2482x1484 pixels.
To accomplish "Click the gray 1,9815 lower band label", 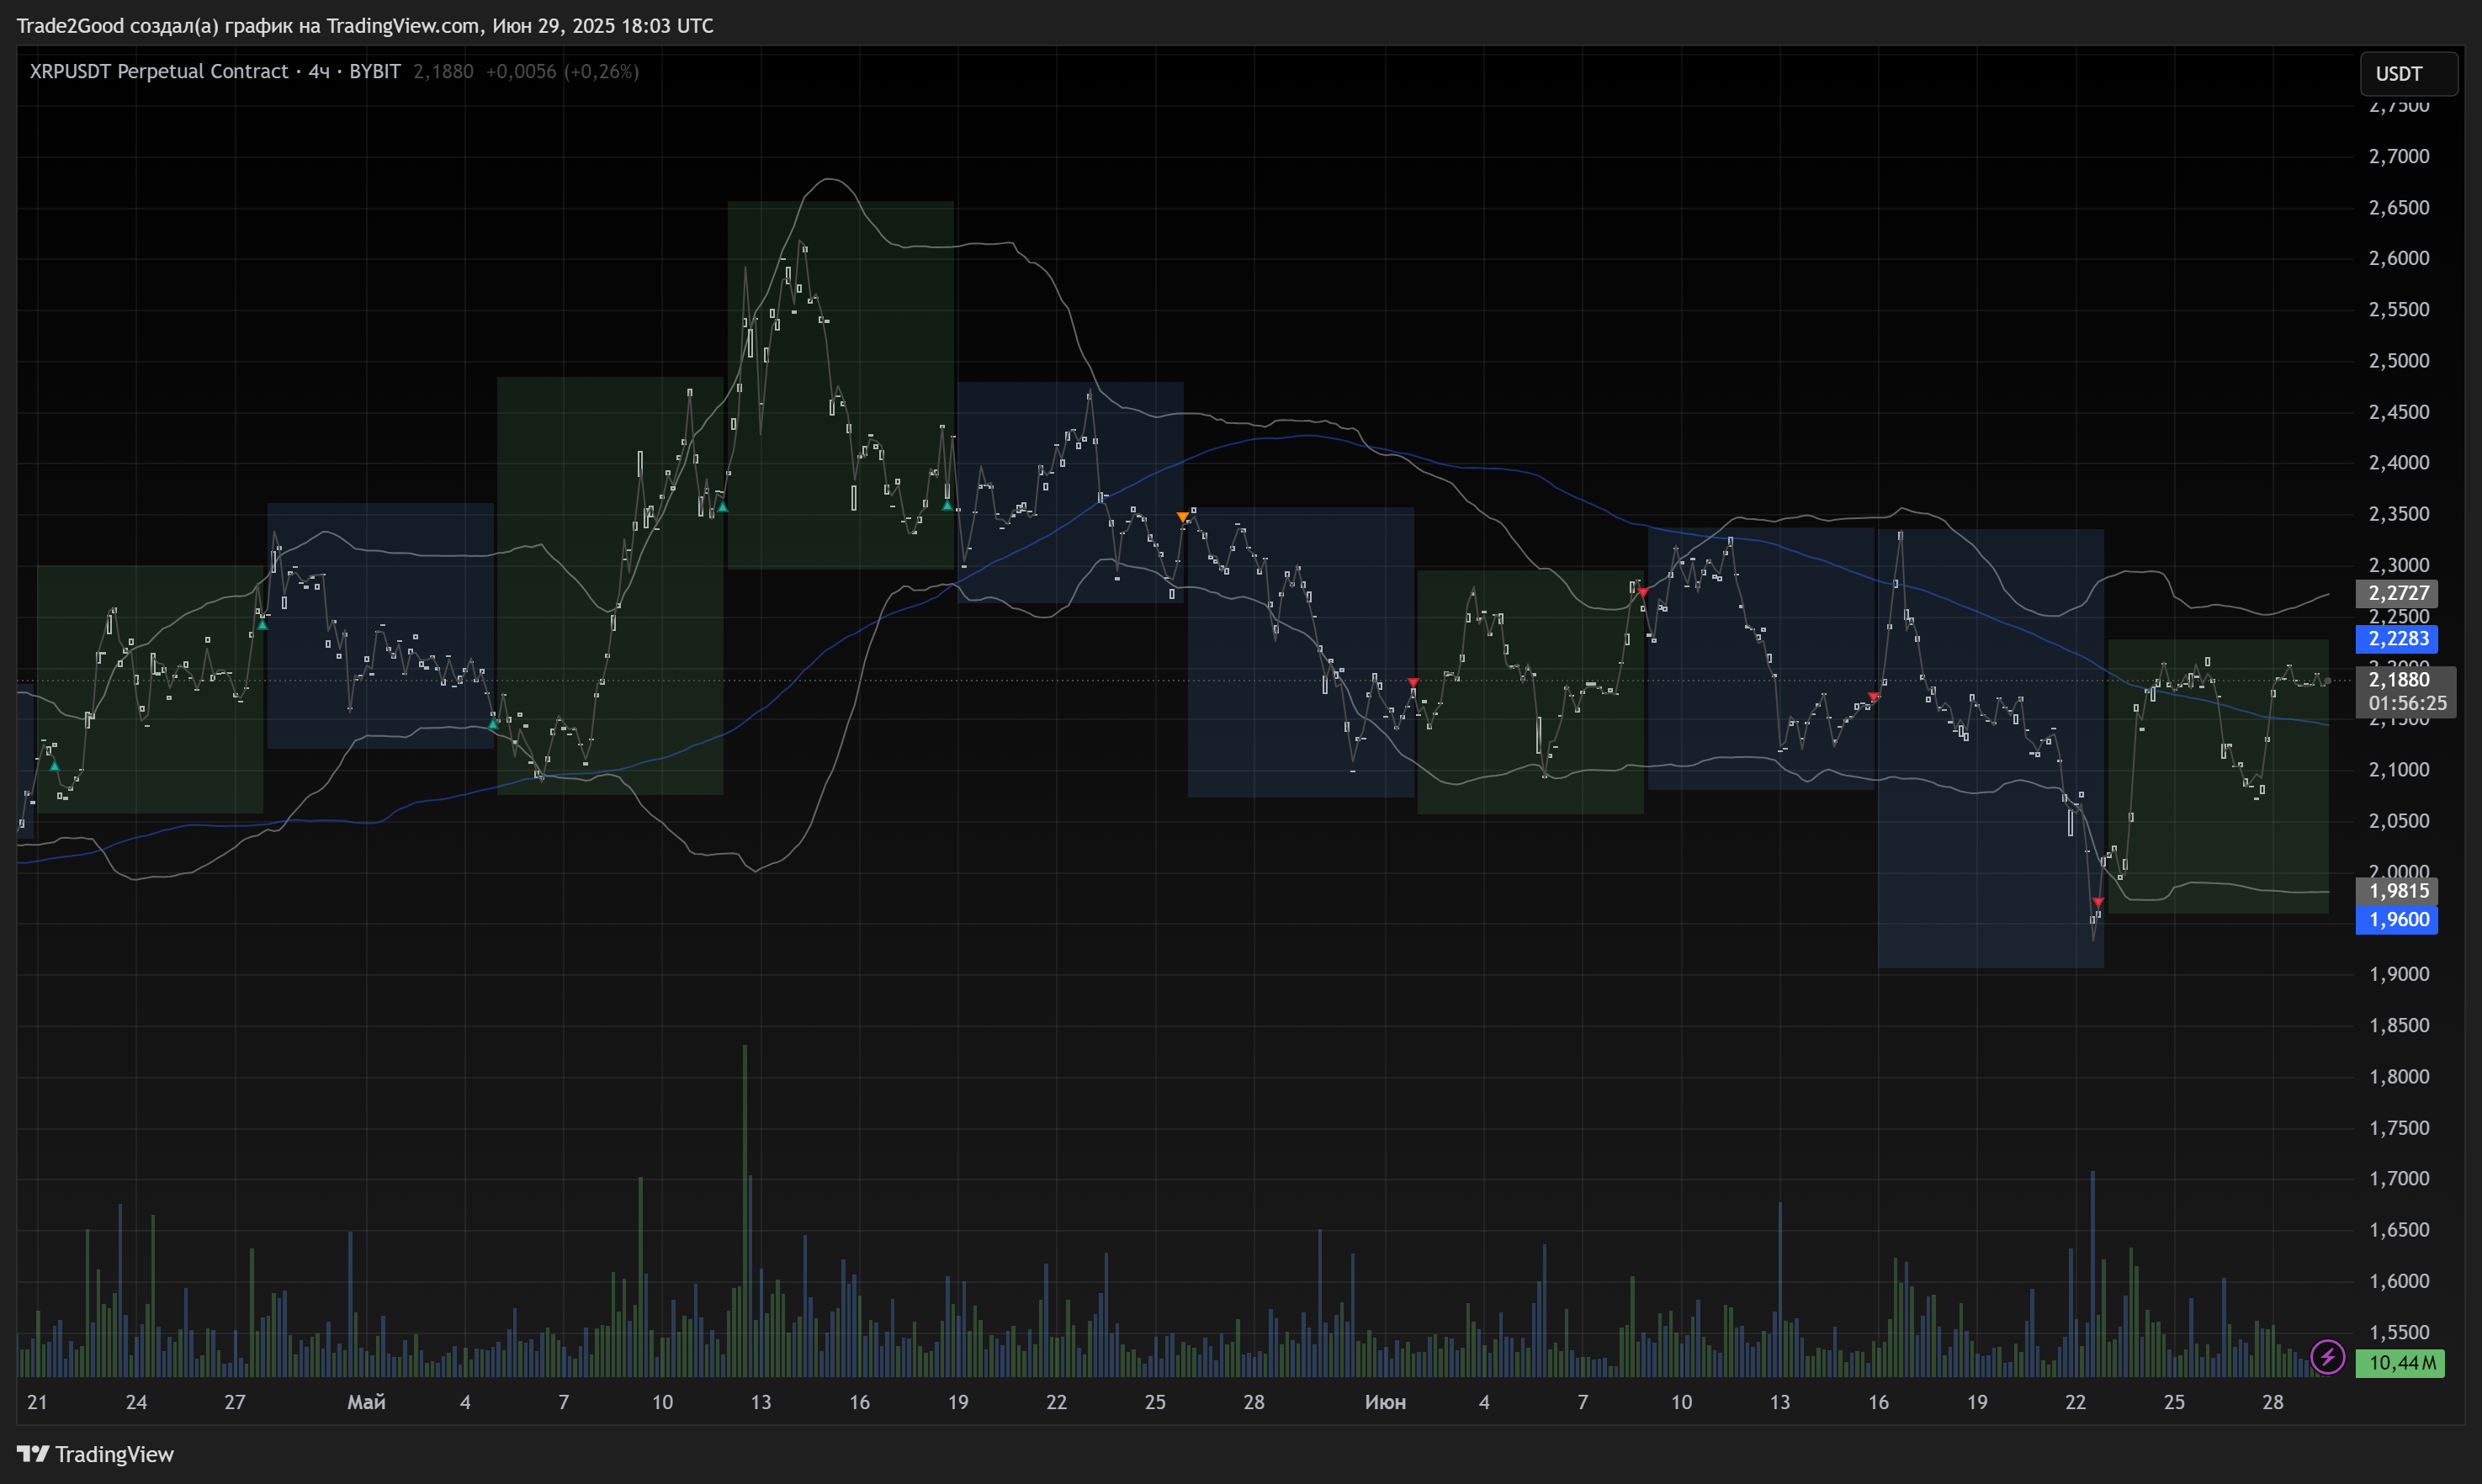I will (2397, 890).
